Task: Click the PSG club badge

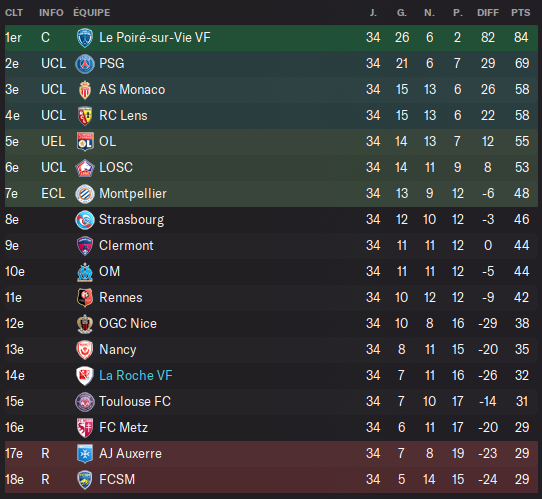Action: (85, 64)
